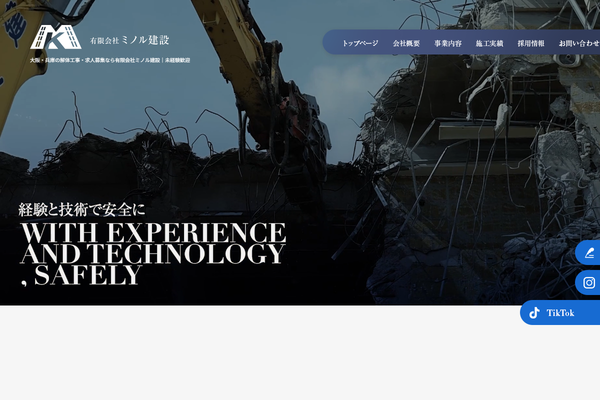Open 施工実績 menu item
This screenshot has height=400, width=600.
pos(489,43)
